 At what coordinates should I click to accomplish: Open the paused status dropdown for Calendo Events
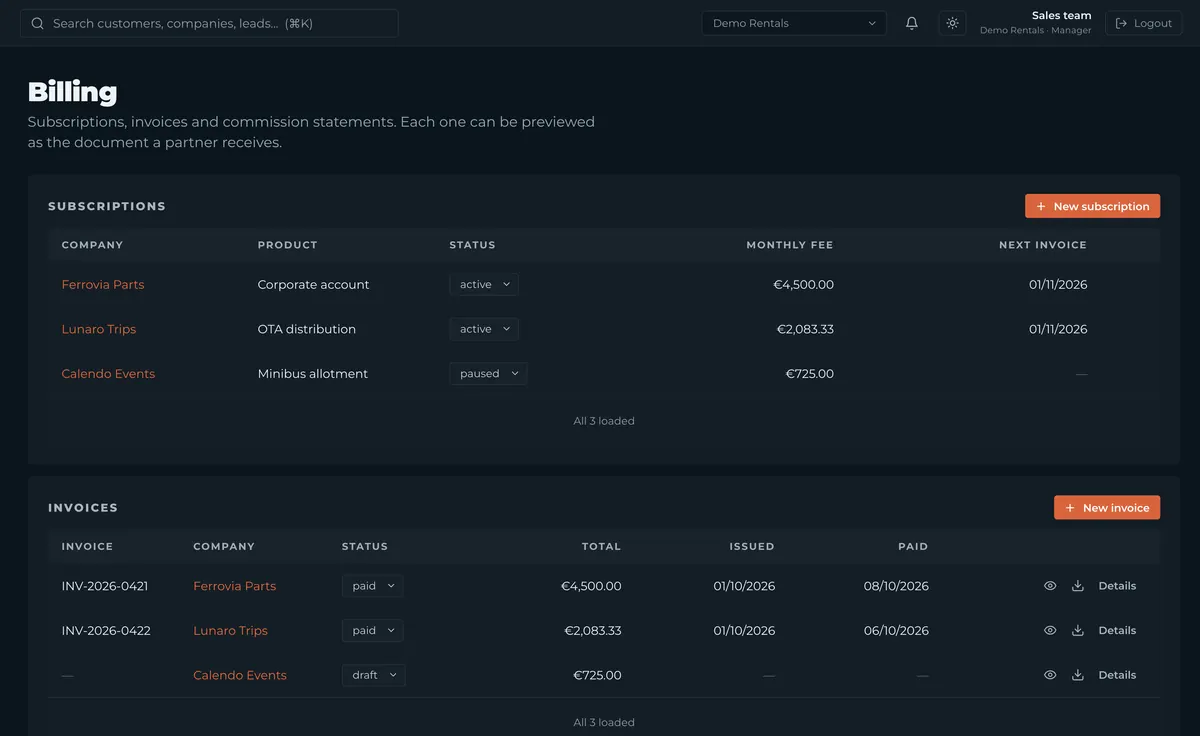coord(488,374)
